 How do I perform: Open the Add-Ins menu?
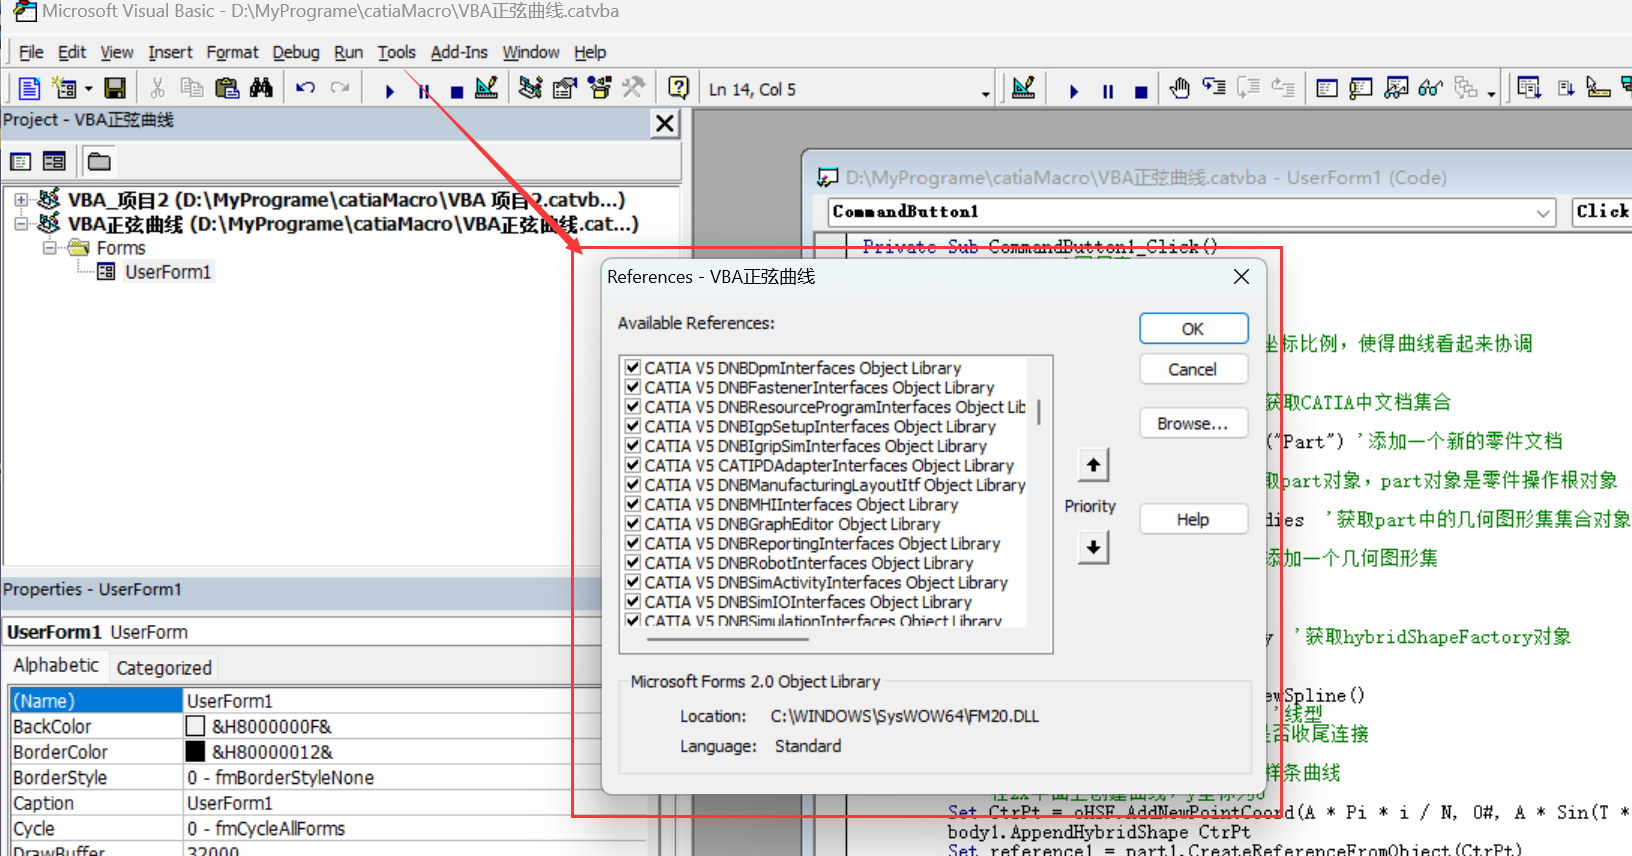459,52
